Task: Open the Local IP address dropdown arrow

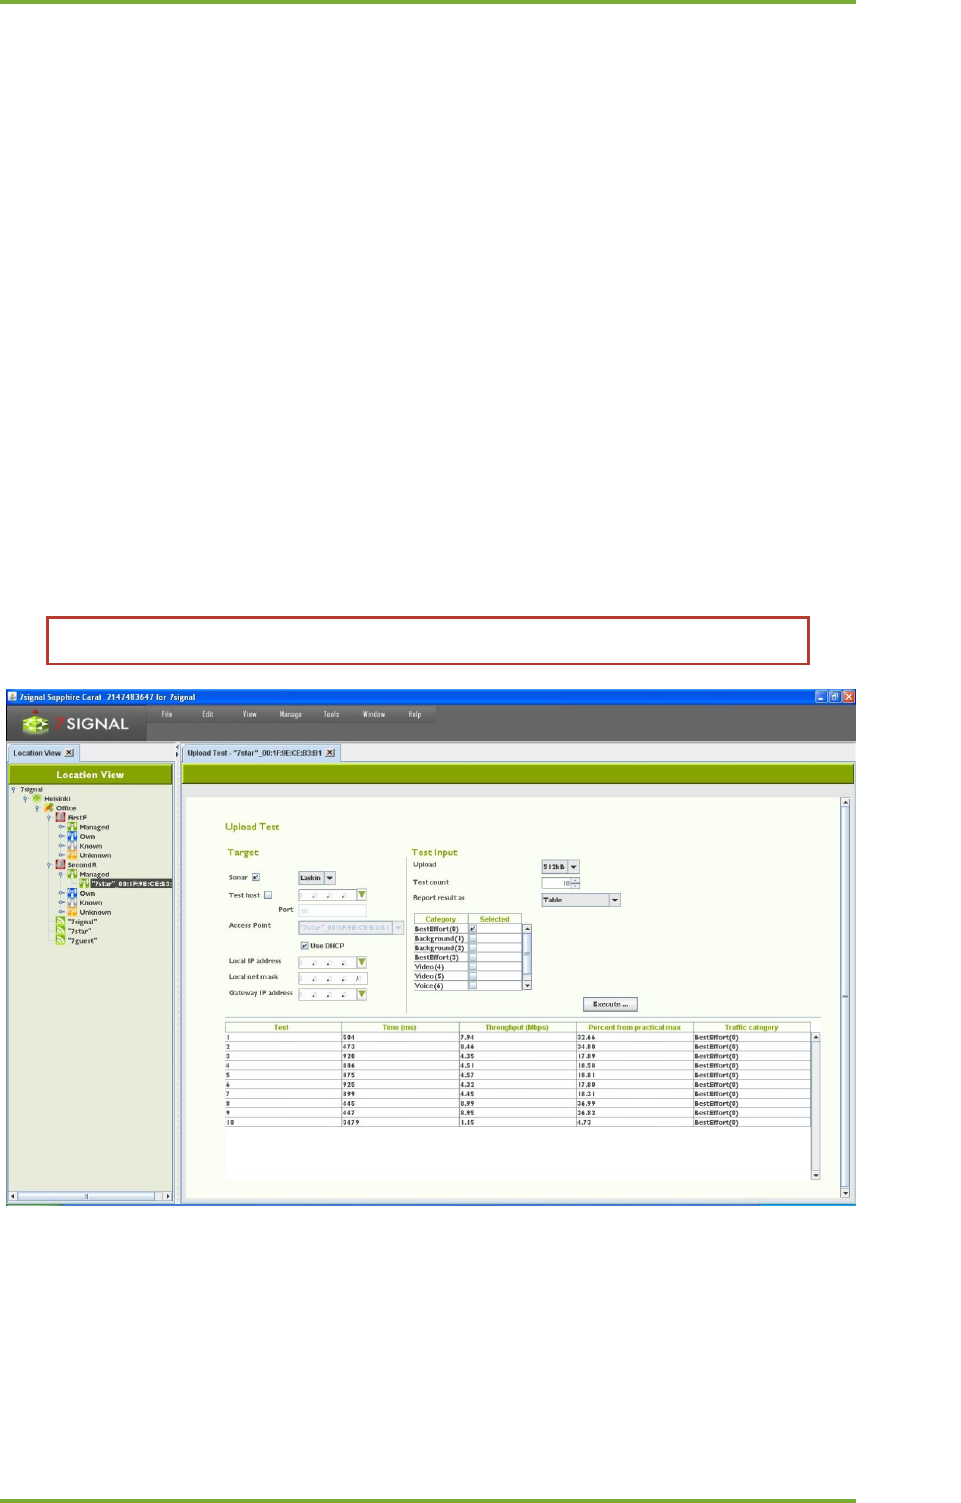Action: pos(362,962)
